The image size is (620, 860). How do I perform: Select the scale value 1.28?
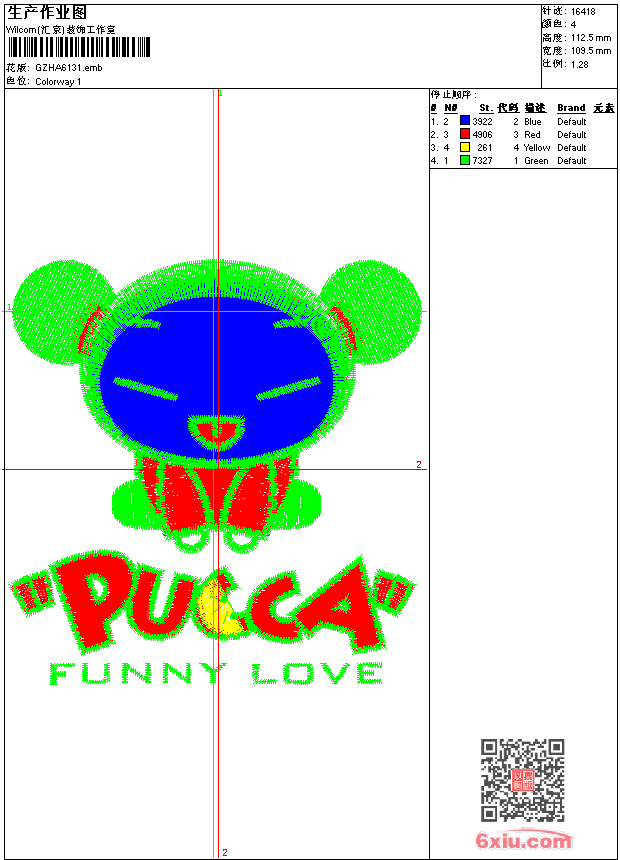point(579,64)
